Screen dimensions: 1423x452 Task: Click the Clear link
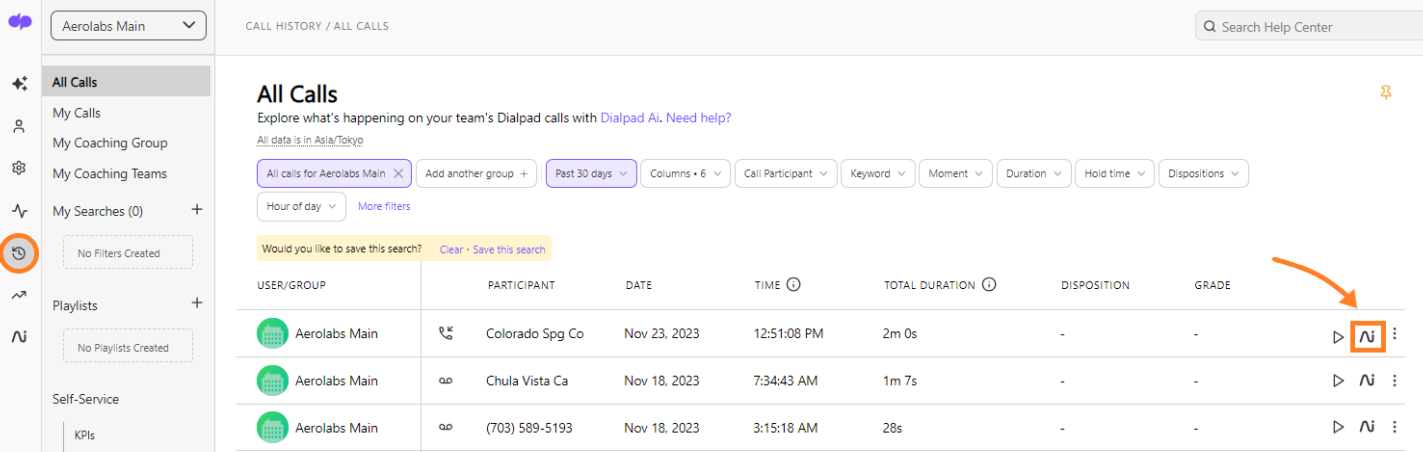(x=451, y=249)
